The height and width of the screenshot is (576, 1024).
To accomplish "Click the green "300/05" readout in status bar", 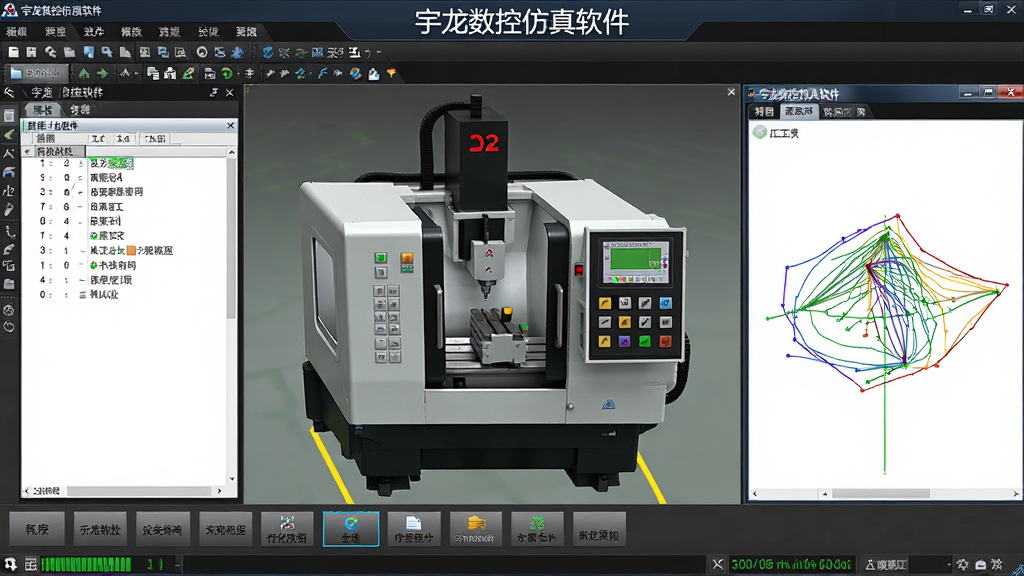I will (791, 564).
